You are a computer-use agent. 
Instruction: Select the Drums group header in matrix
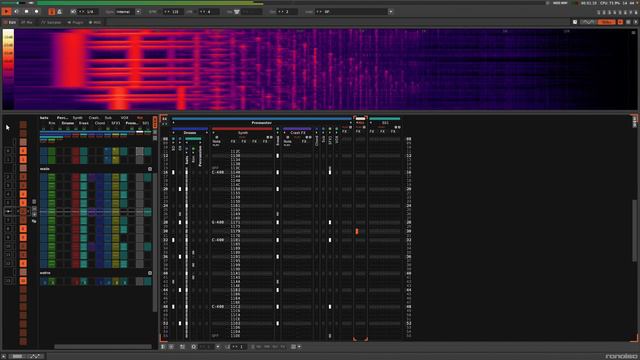click(x=67, y=123)
